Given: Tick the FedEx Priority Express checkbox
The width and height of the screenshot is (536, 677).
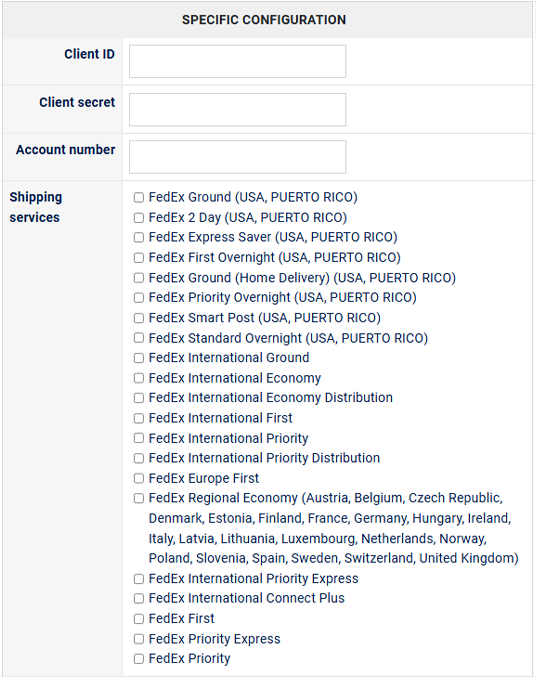Looking at the screenshot, I should pyautogui.click(x=139, y=639).
